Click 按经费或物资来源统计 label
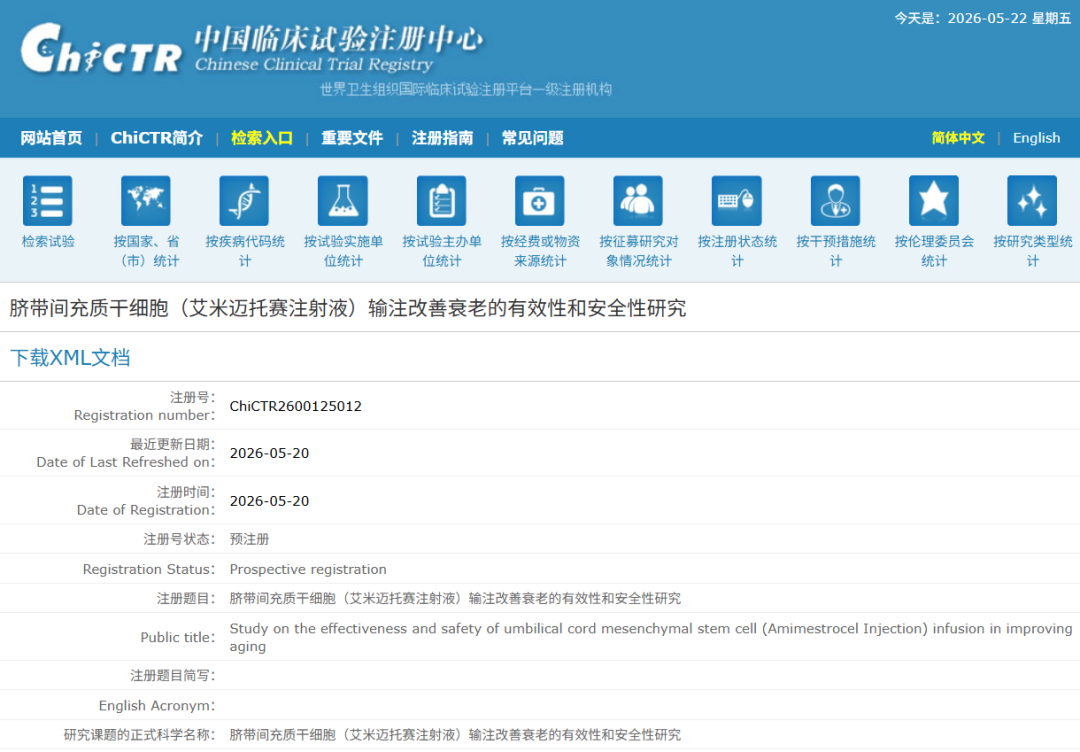 pyautogui.click(x=540, y=251)
